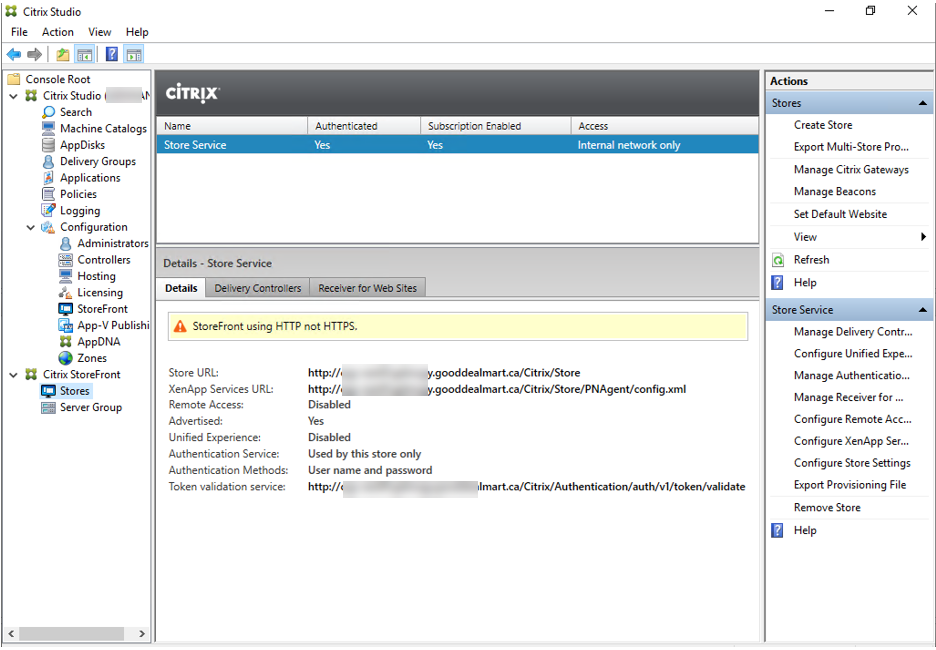Select the Details tab
This screenshot has height=650, width=936.
point(181,288)
